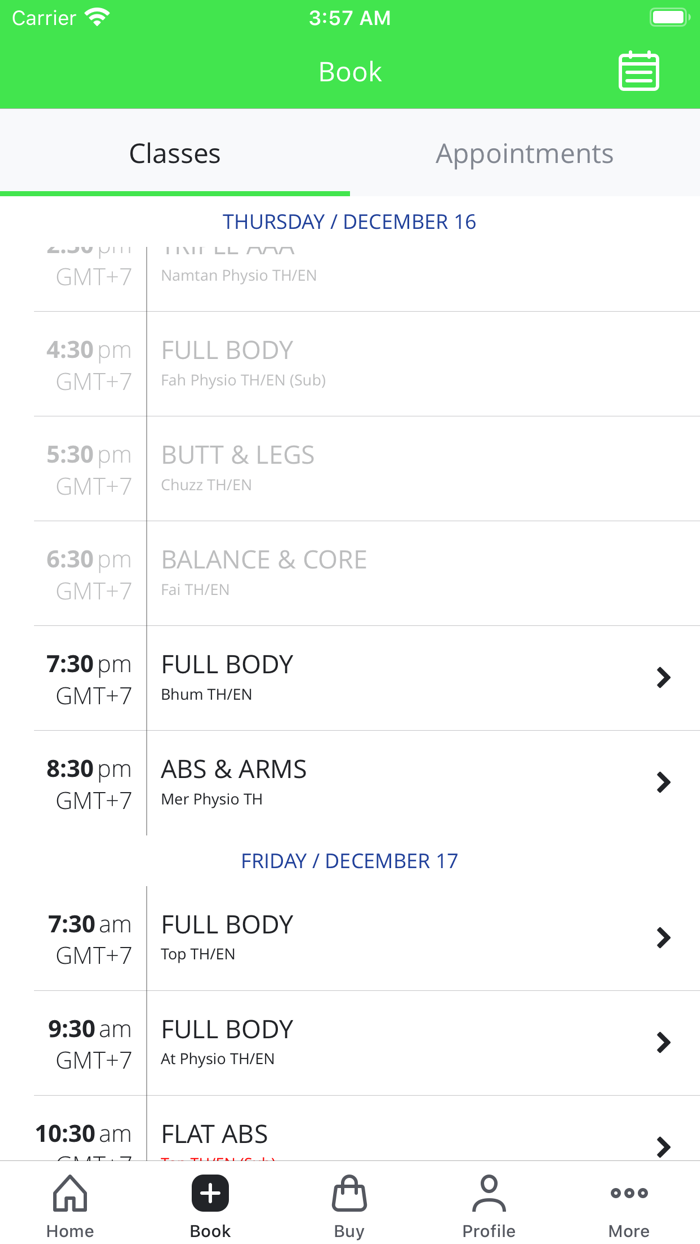
Task: Open the calendar date picker icon
Action: click(638, 72)
